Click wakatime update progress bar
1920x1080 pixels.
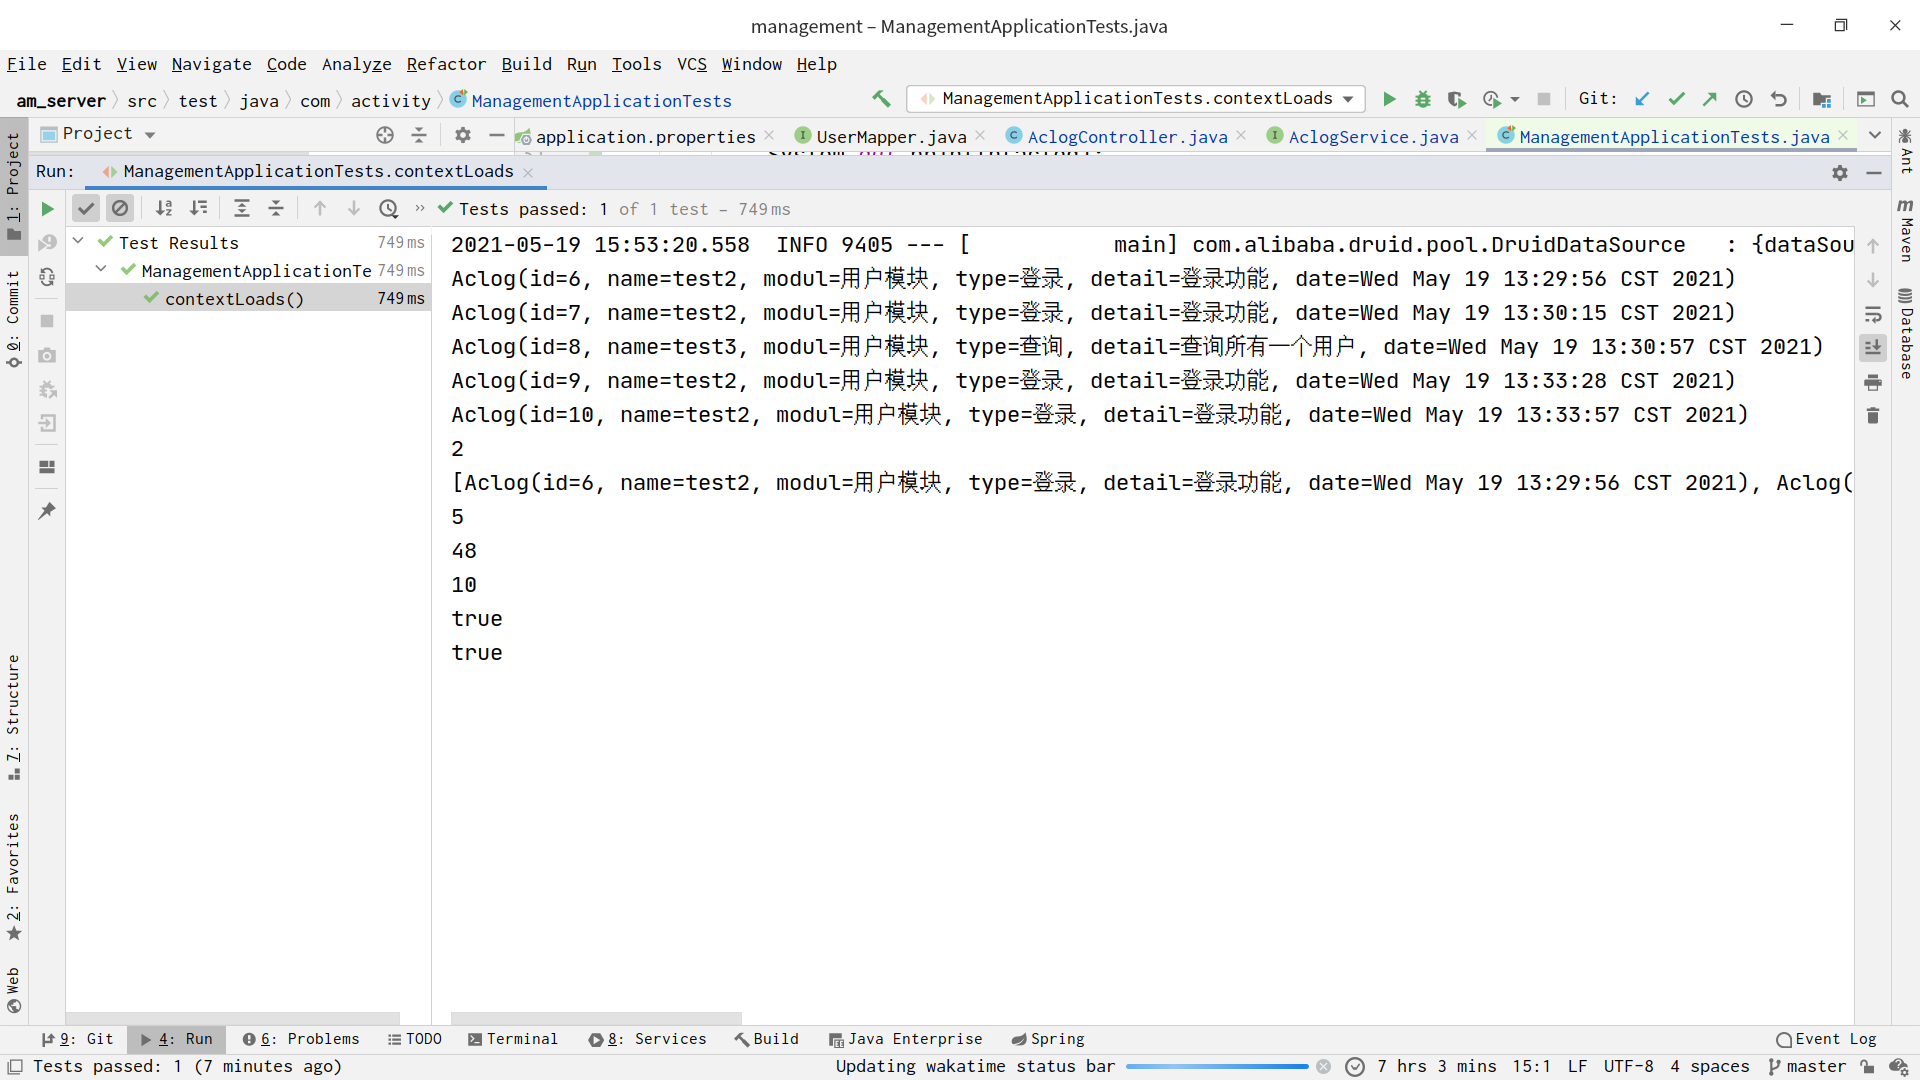tap(1216, 1067)
